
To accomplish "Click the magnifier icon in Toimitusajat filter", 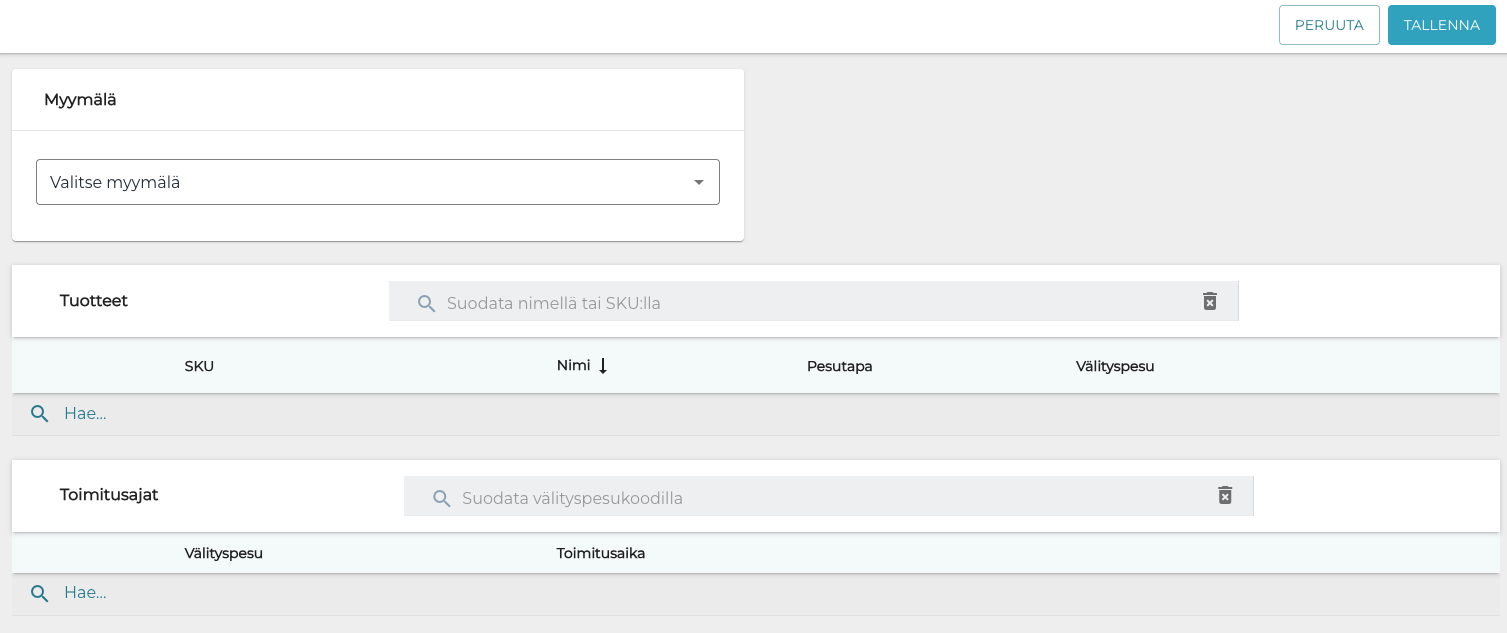I will tap(441, 498).
